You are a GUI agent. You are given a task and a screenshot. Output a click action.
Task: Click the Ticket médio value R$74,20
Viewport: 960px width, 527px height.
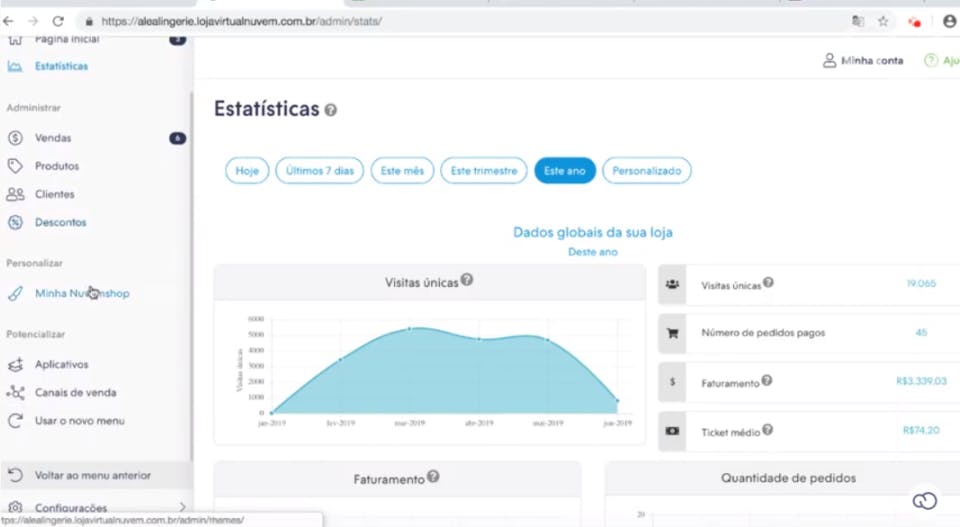pyautogui.click(x=921, y=430)
